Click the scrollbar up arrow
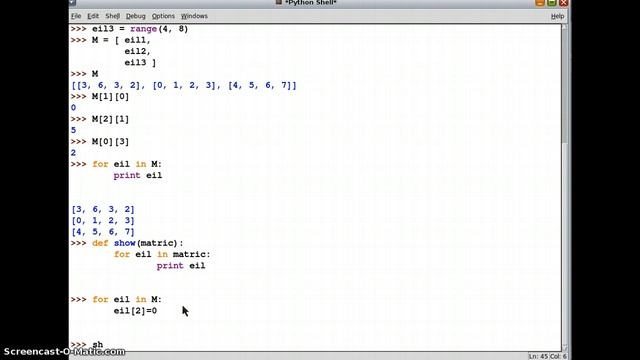Screen dimensions: 640x360 564,27
